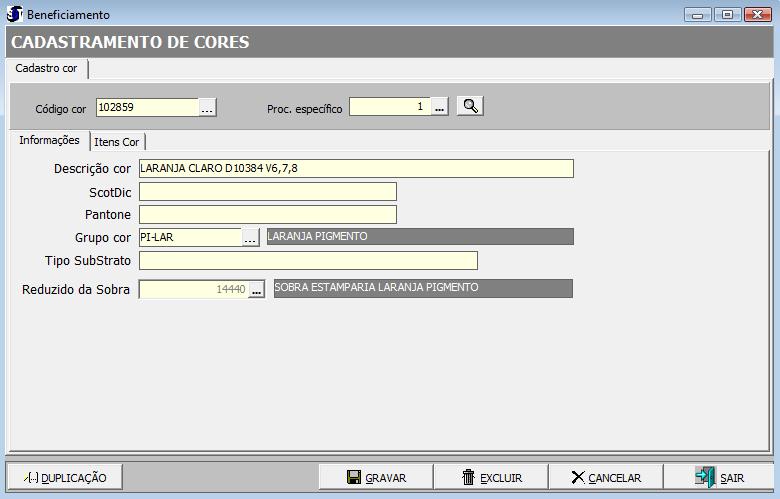This screenshot has width=780, height=499.
Task: Open lookup beside Reduzido da Sobra field
Action: pos(256,289)
